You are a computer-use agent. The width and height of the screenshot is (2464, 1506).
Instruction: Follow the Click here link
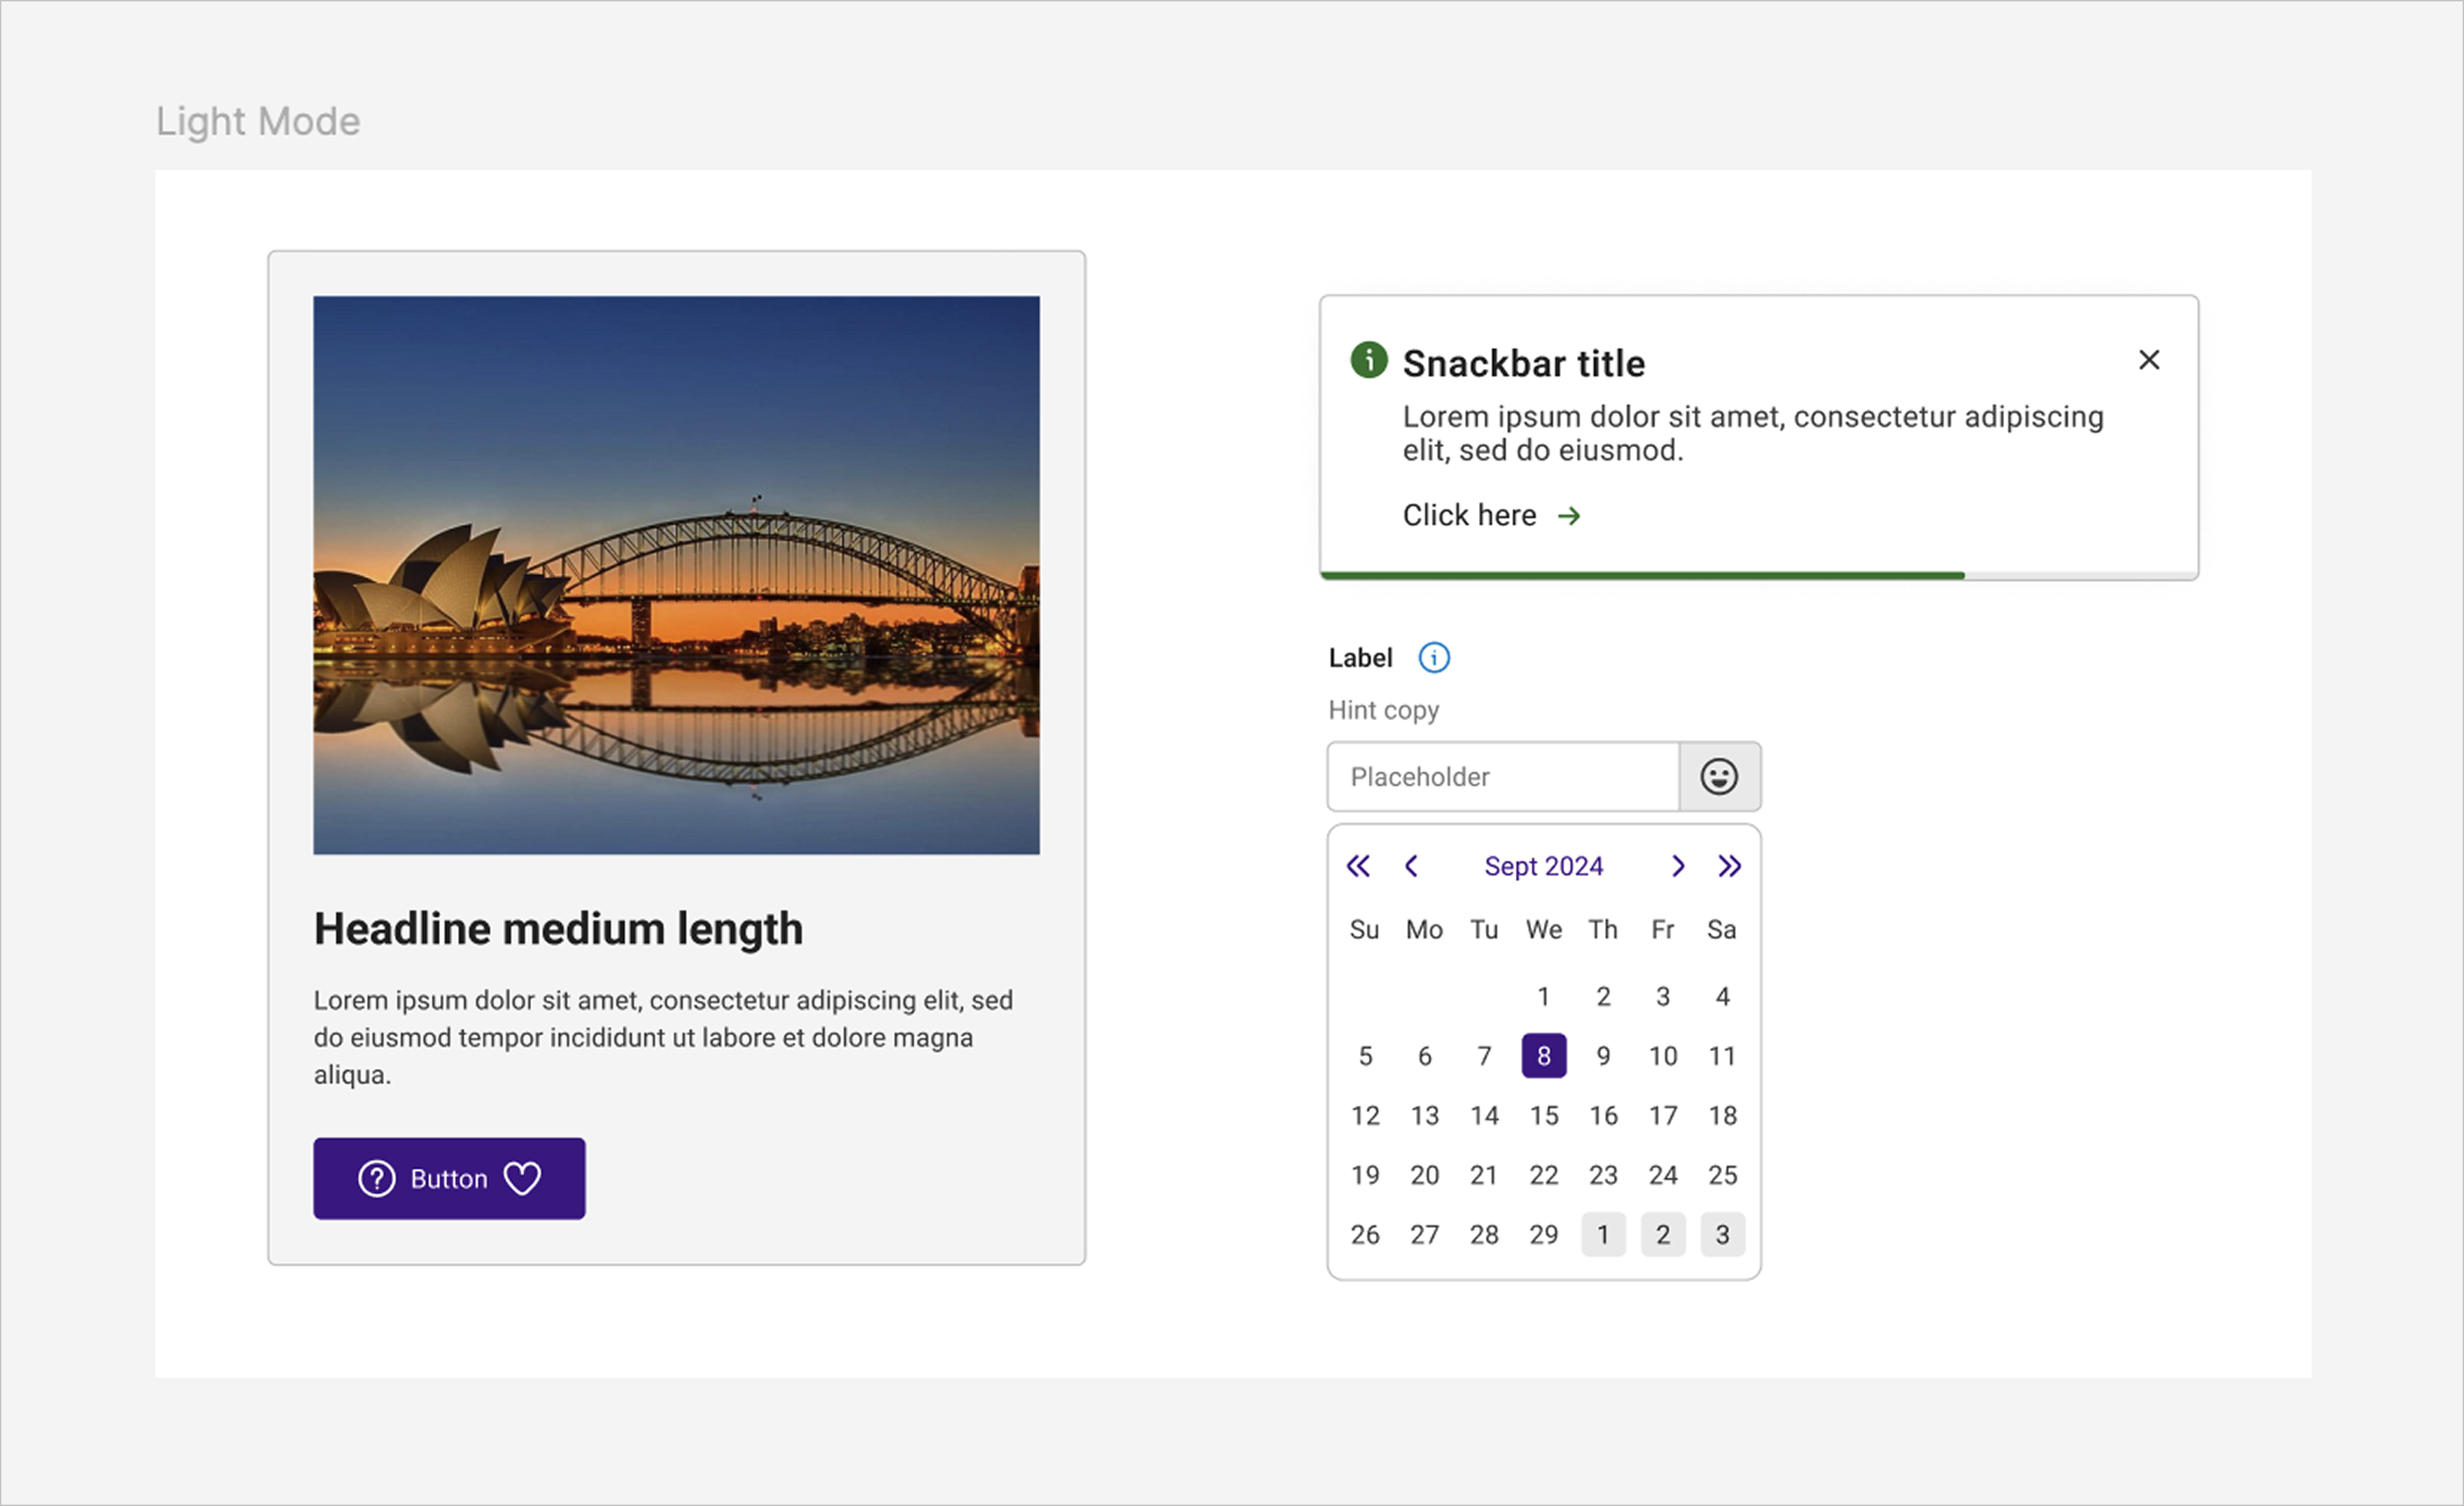coord(1469,515)
